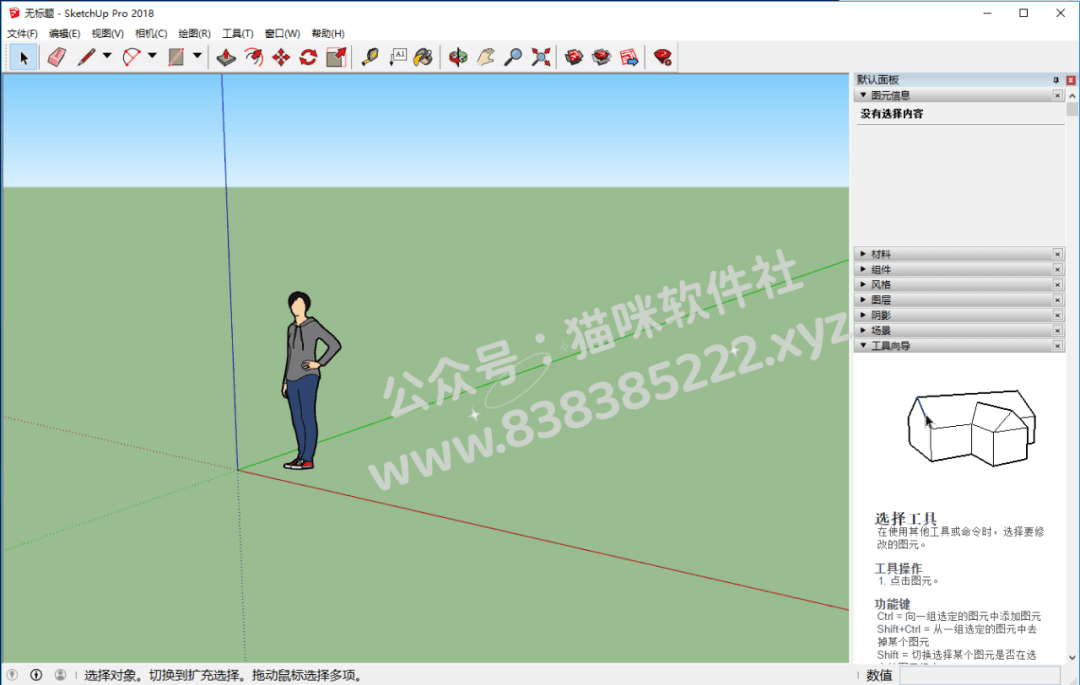The height and width of the screenshot is (685, 1080).
Task: Expand the 场景 panel
Action: pos(863,330)
